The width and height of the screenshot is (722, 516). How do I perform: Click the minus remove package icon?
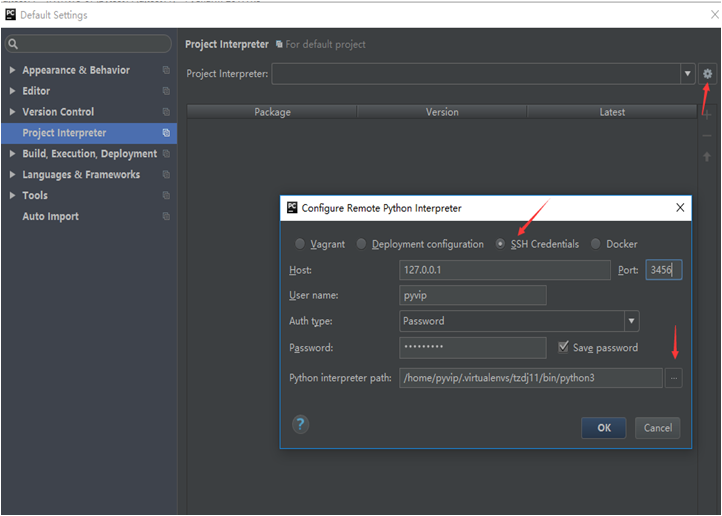pos(707,136)
